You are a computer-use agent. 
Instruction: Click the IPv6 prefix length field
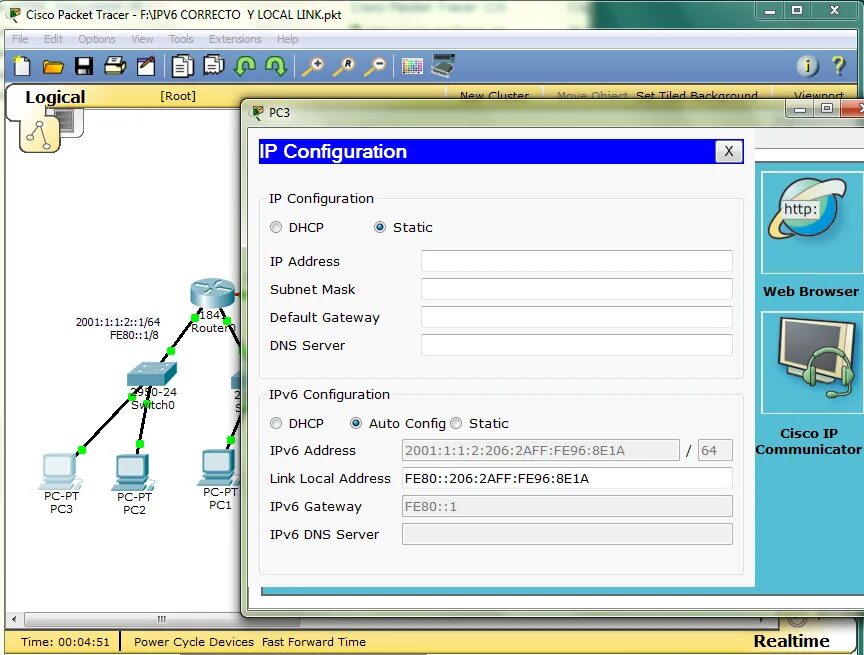click(x=715, y=450)
